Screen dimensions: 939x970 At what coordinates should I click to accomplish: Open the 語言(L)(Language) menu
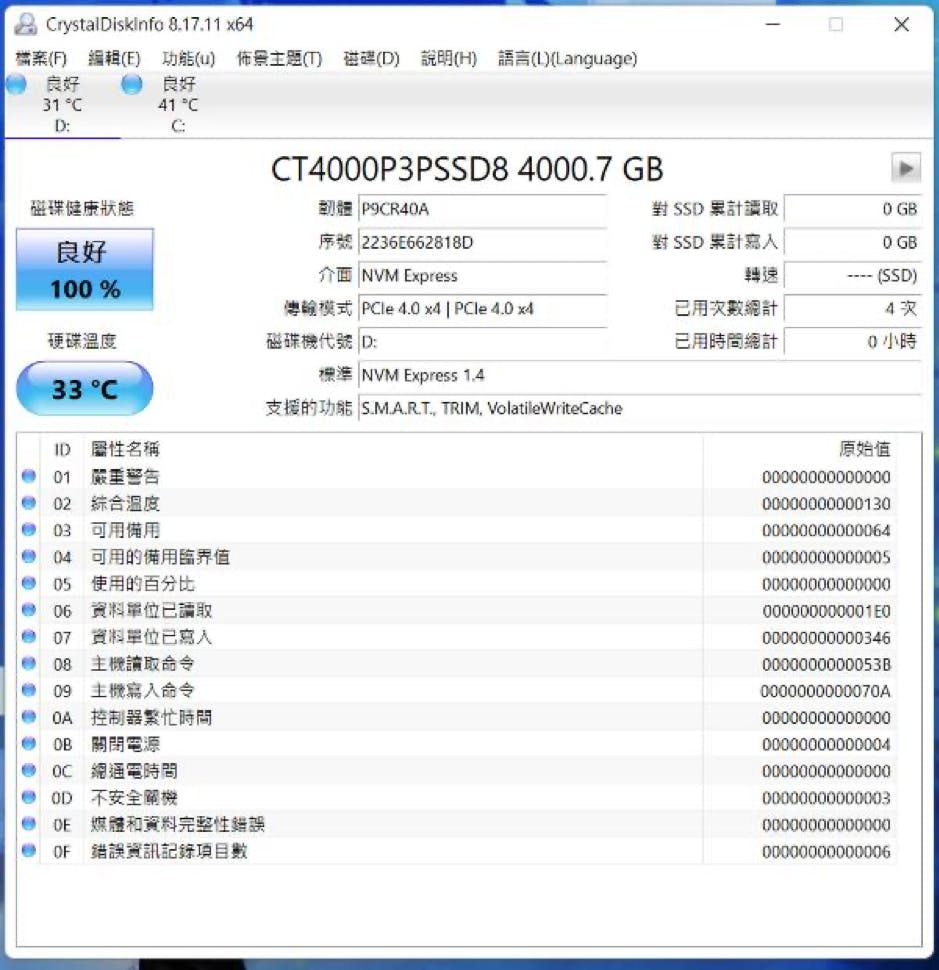tap(567, 58)
